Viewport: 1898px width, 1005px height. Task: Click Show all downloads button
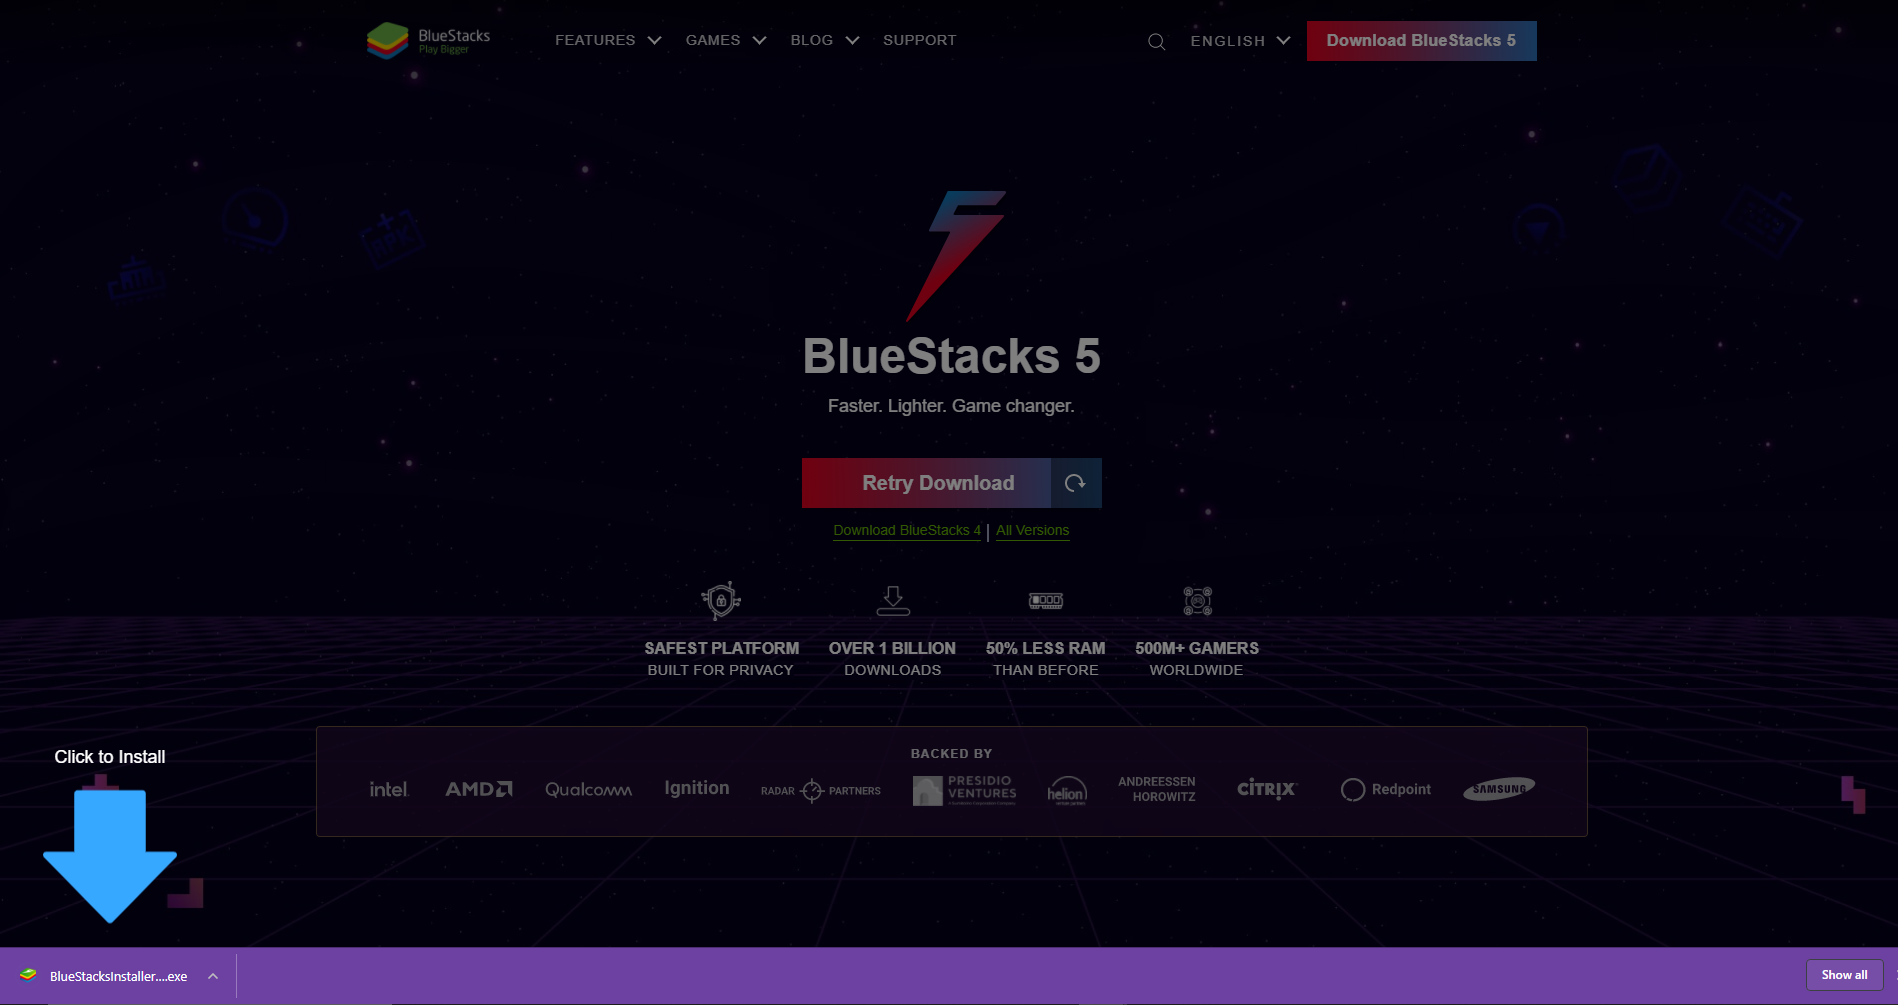(x=1844, y=975)
